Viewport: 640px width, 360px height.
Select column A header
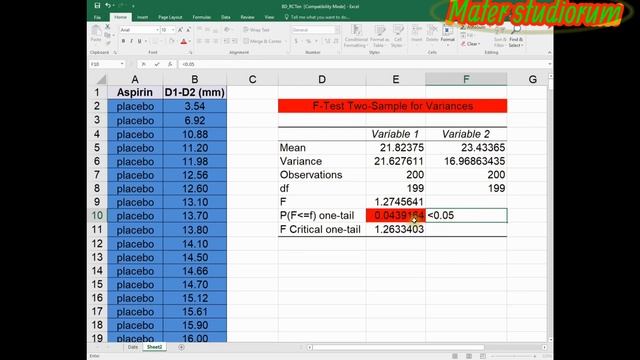click(135, 79)
